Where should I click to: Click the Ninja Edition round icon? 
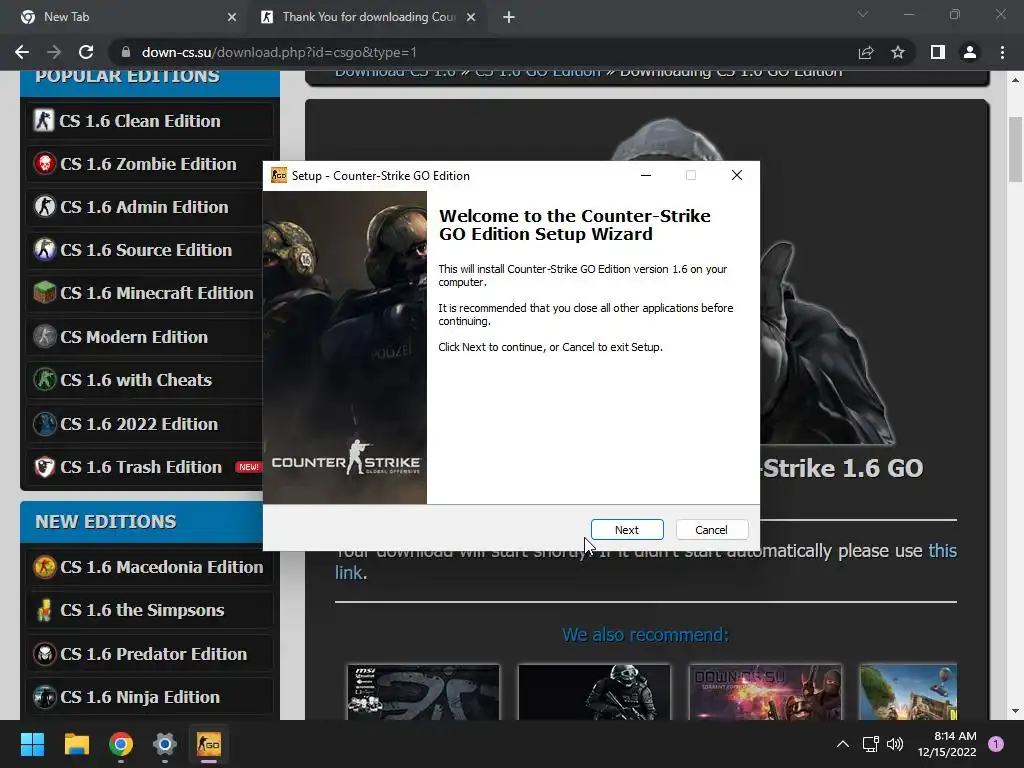(44, 697)
